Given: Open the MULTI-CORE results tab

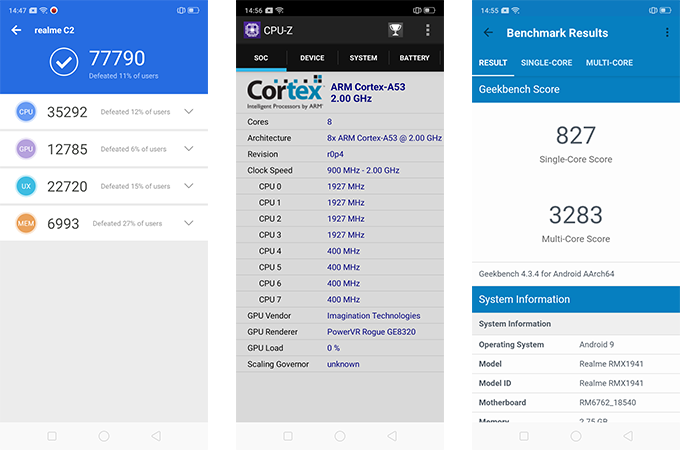Looking at the screenshot, I should point(609,63).
